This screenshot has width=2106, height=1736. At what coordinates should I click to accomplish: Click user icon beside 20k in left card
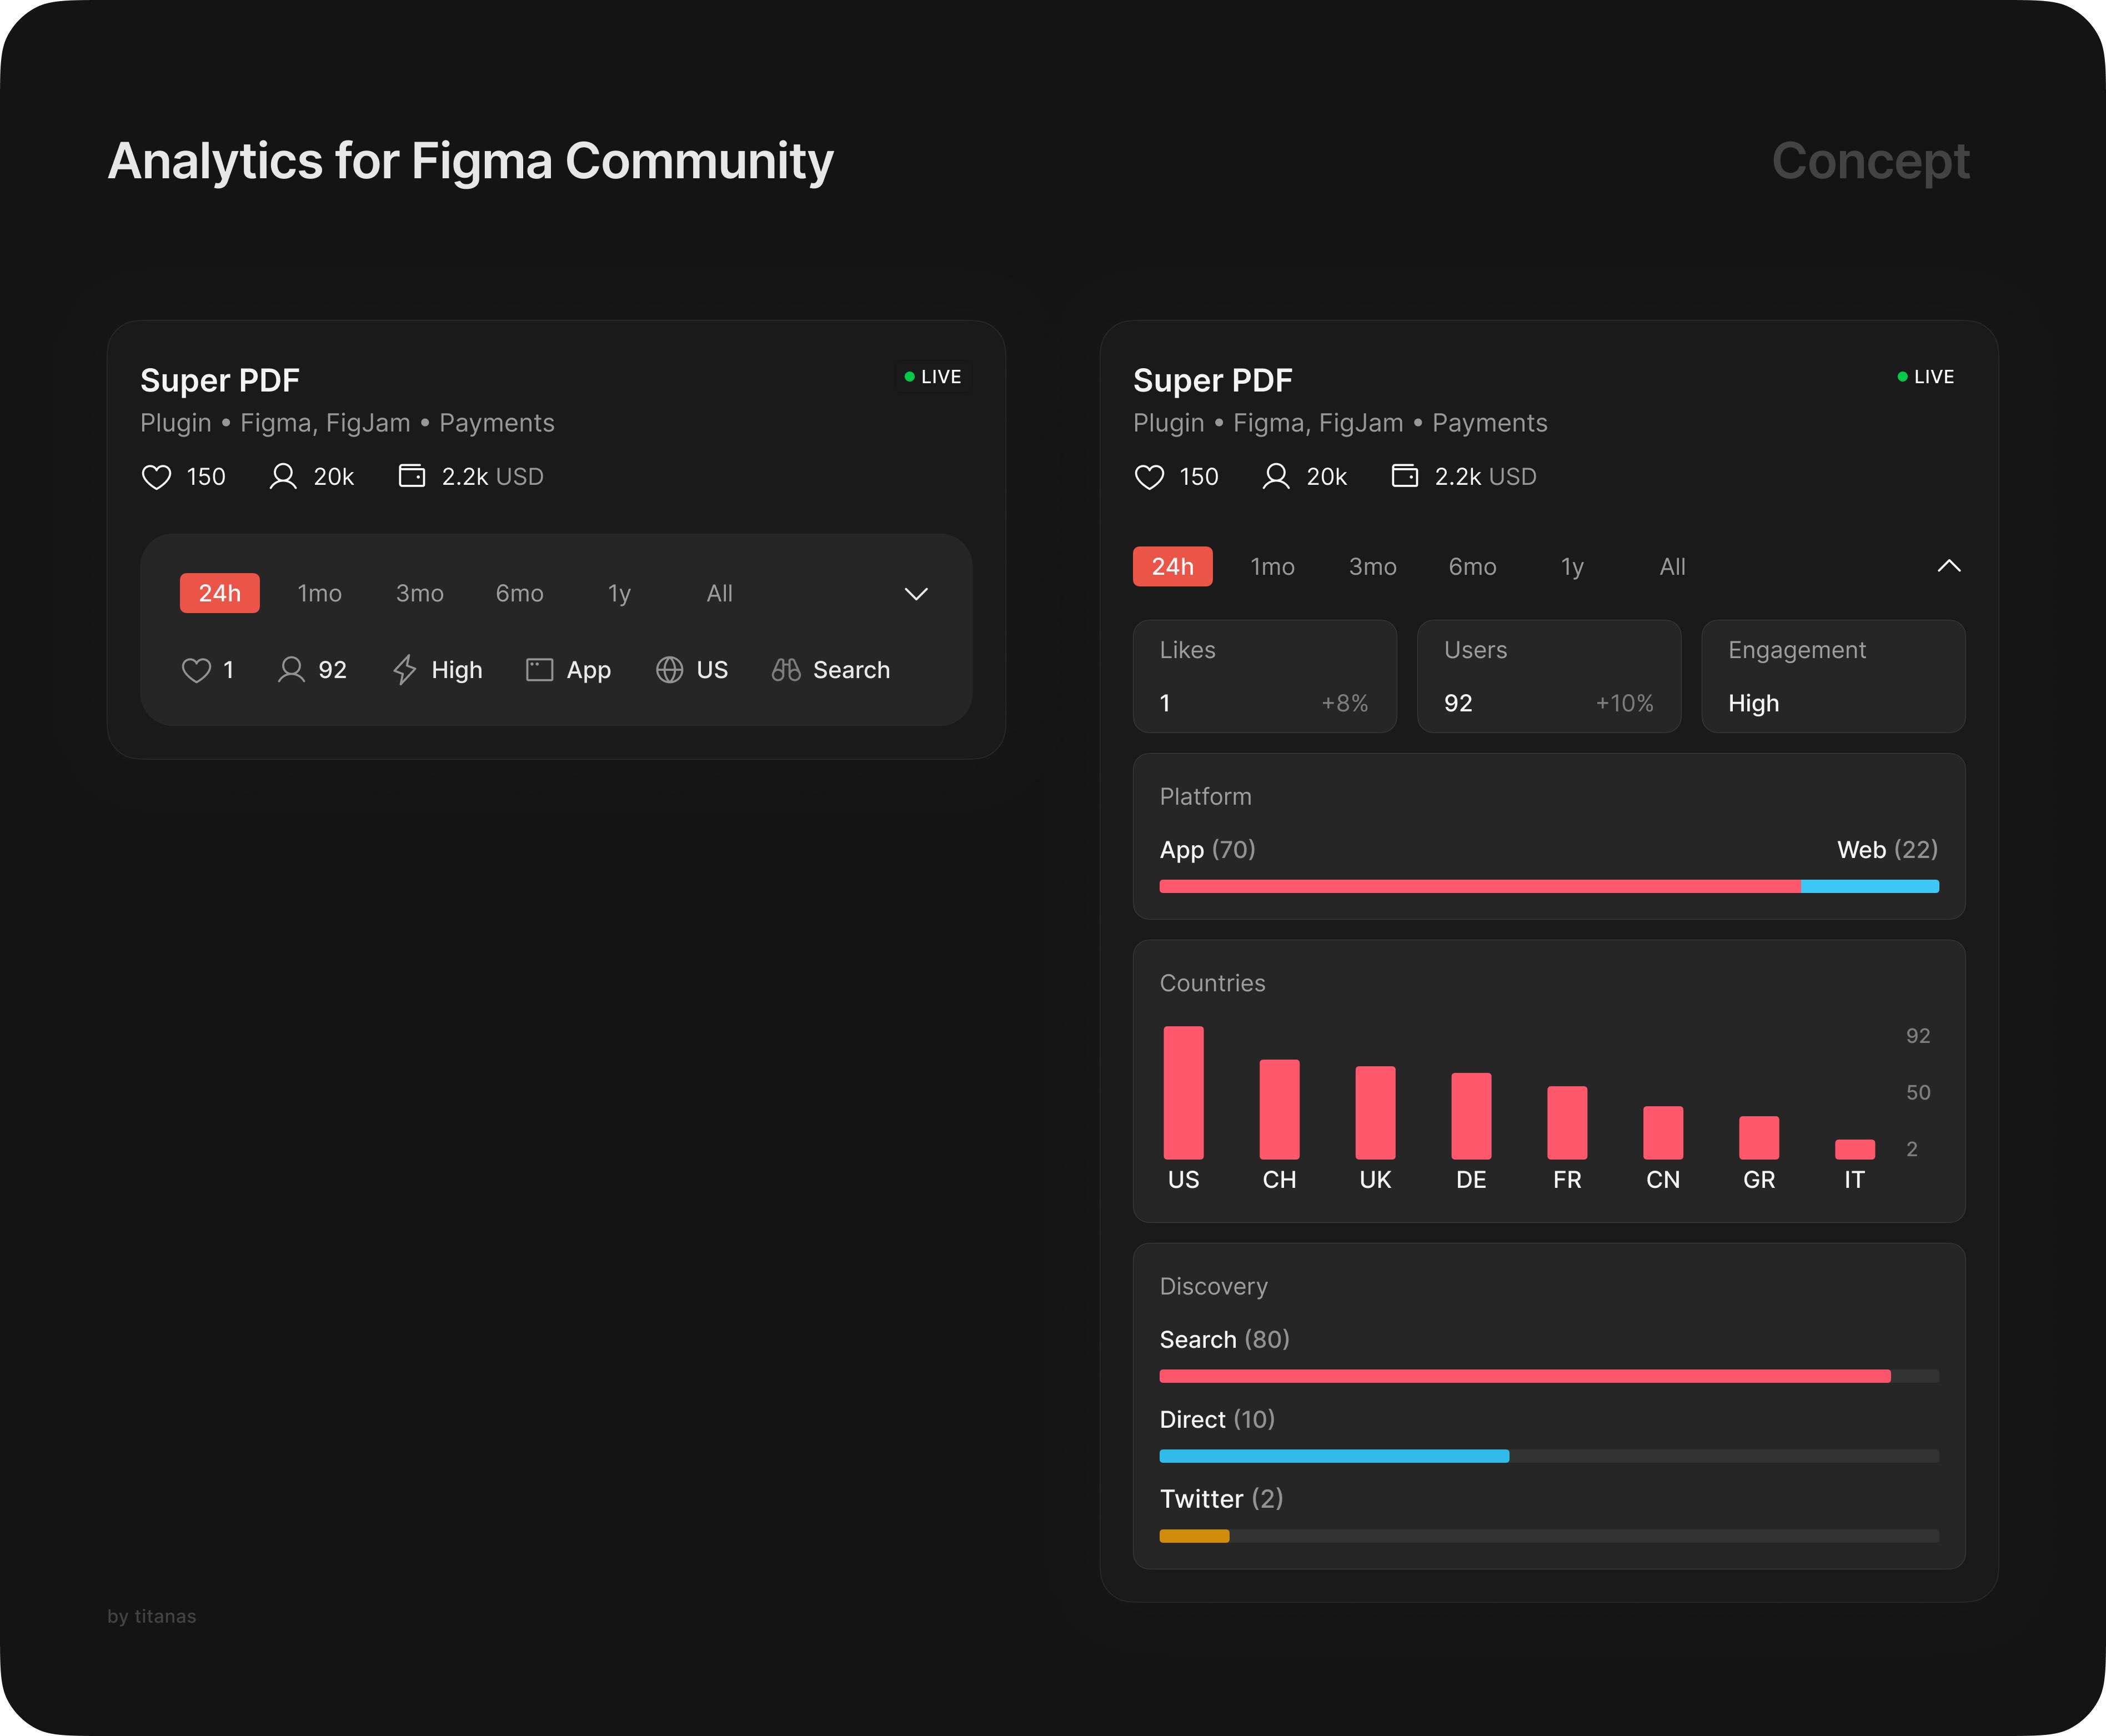point(283,476)
